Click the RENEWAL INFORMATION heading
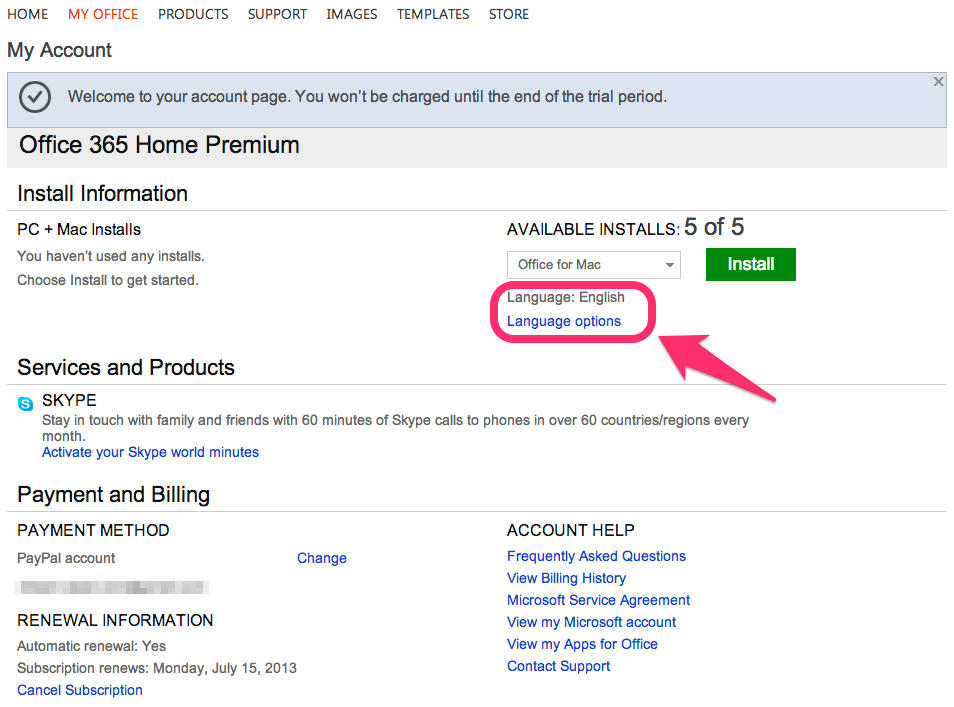The width and height of the screenshot is (954, 707). (x=115, y=620)
